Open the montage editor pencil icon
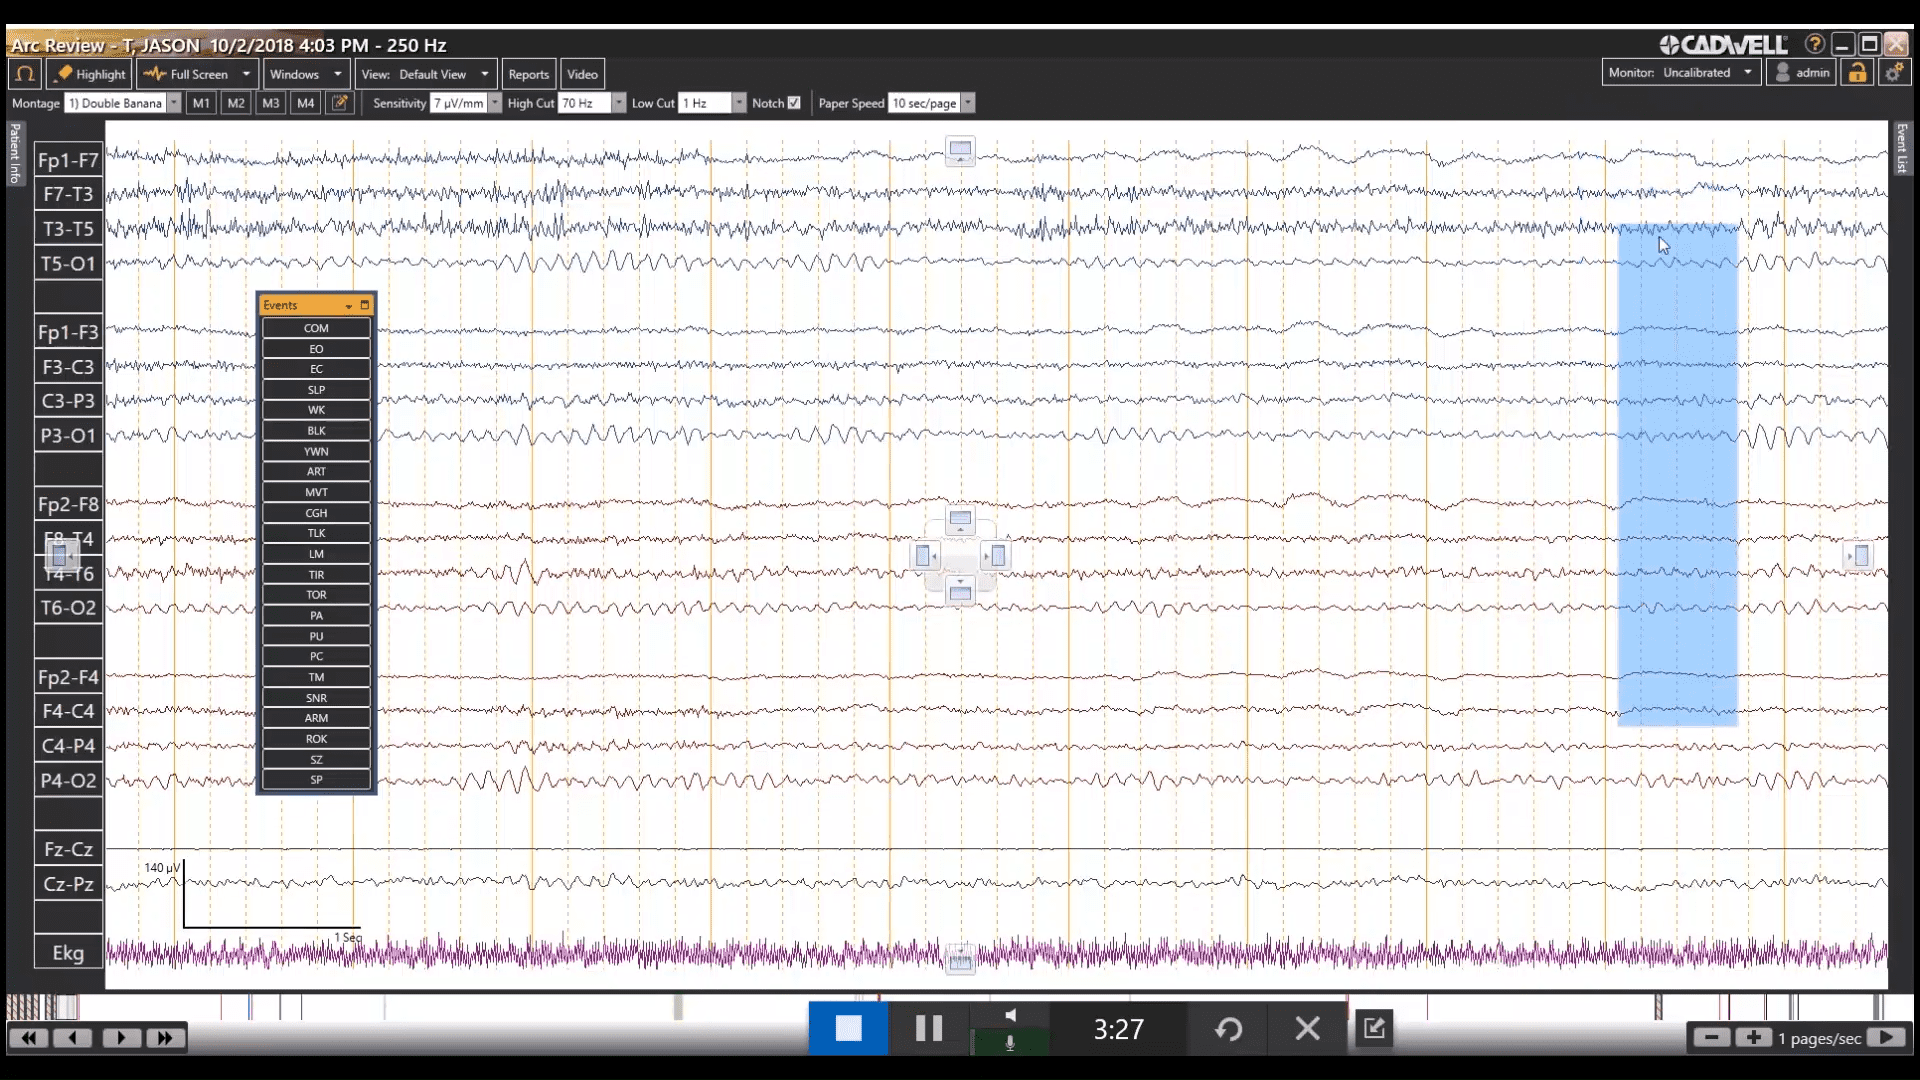The image size is (1920, 1080). tap(340, 102)
